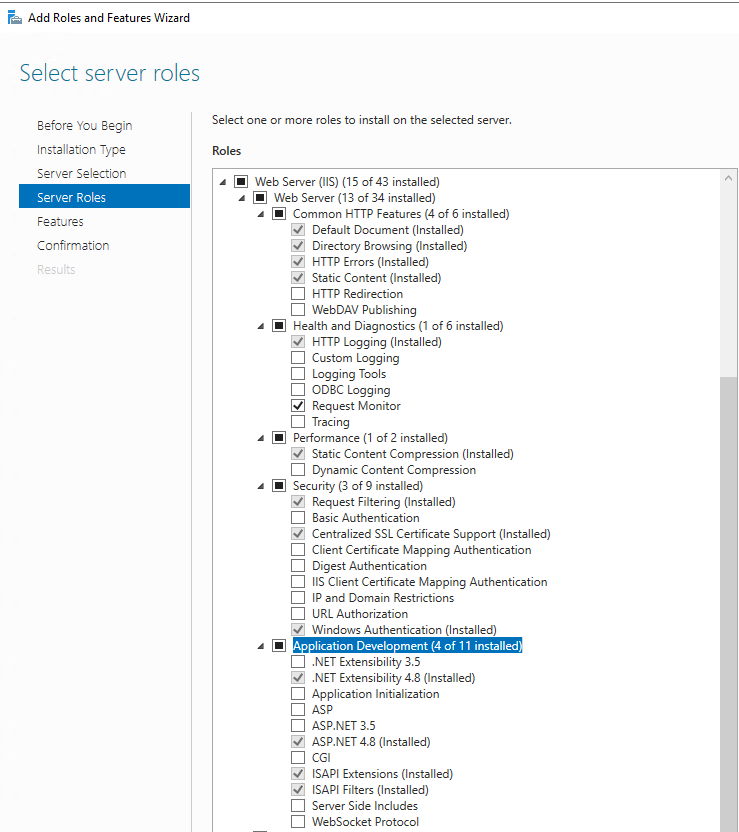The image size is (739, 832).
Task: Switch to the Installation Type step
Action: click(81, 150)
